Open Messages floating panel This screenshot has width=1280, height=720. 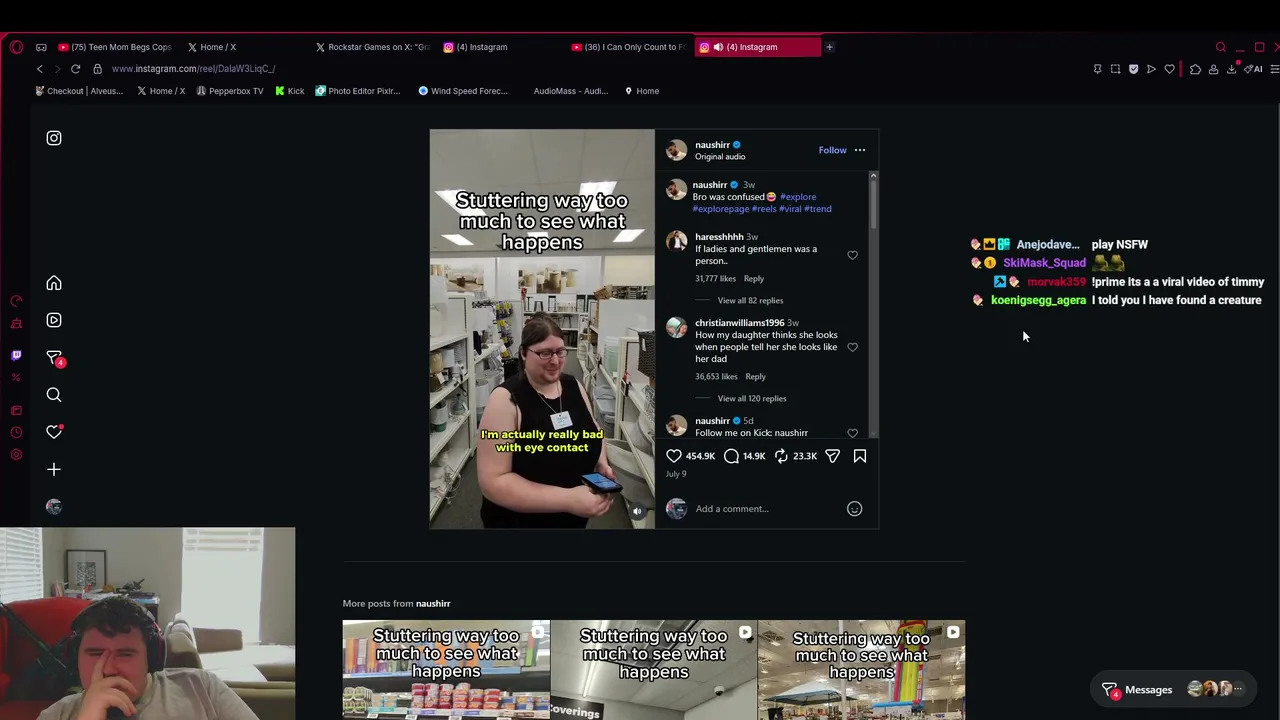click(x=1171, y=690)
